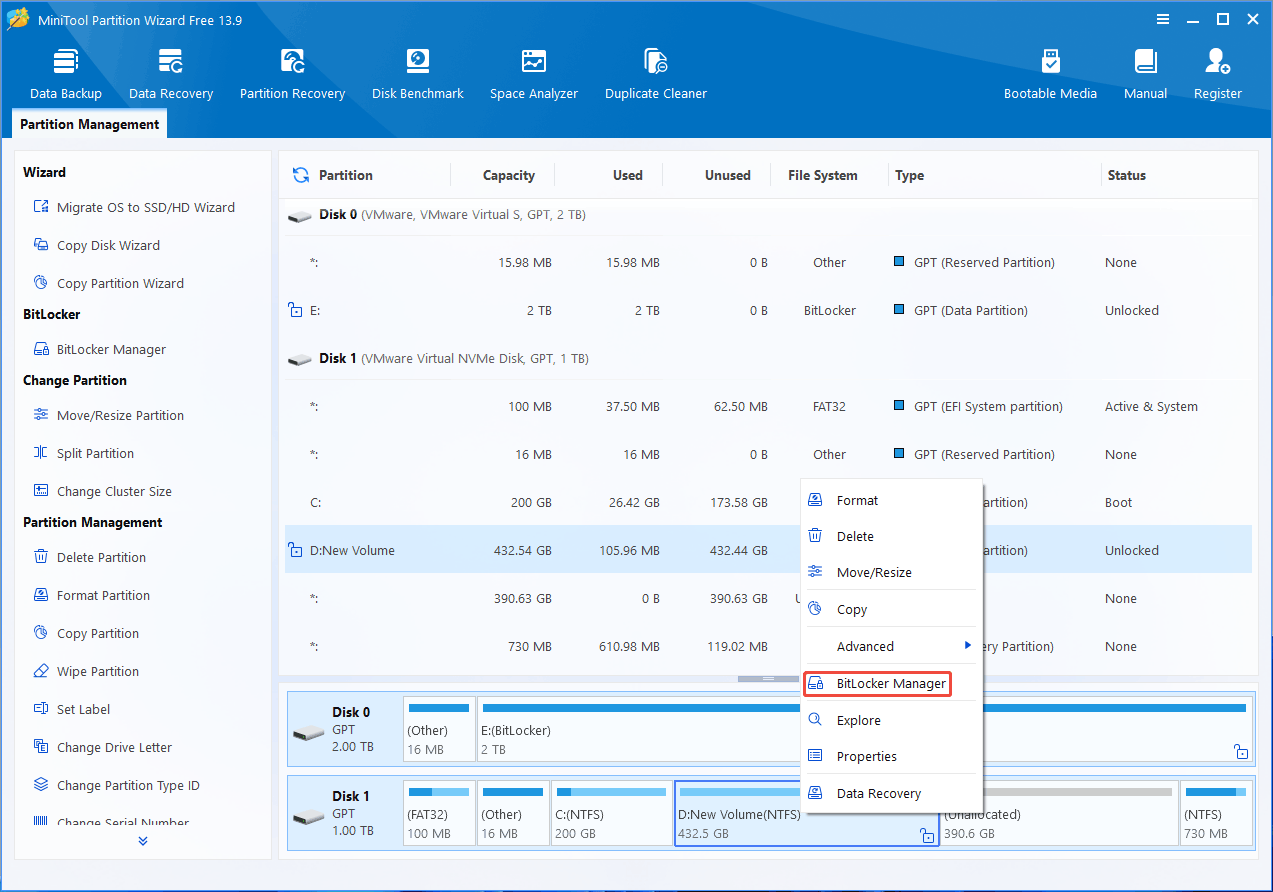Launch Duplicate Cleaner
Image resolution: width=1273 pixels, height=892 pixels.
[656, 73]
